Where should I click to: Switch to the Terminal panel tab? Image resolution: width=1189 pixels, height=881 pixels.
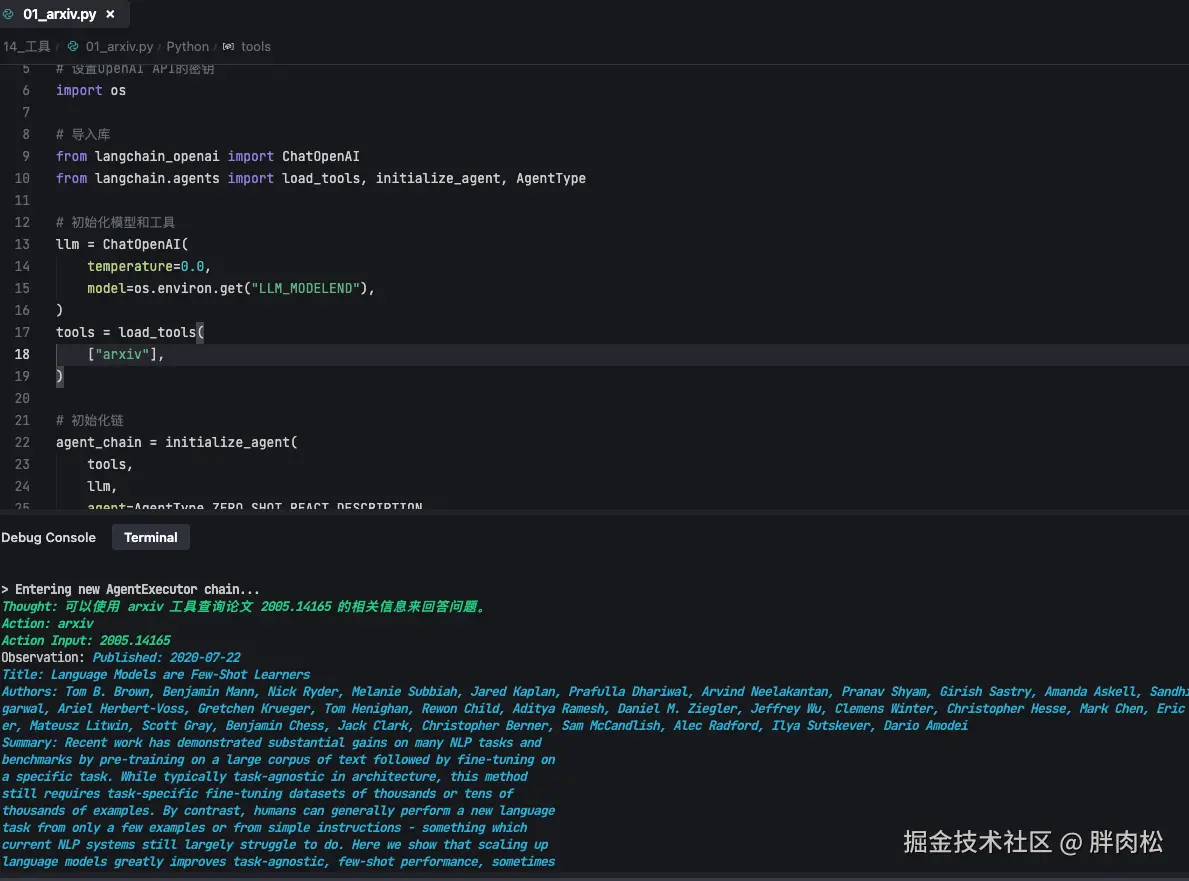[x=150, y=538]
